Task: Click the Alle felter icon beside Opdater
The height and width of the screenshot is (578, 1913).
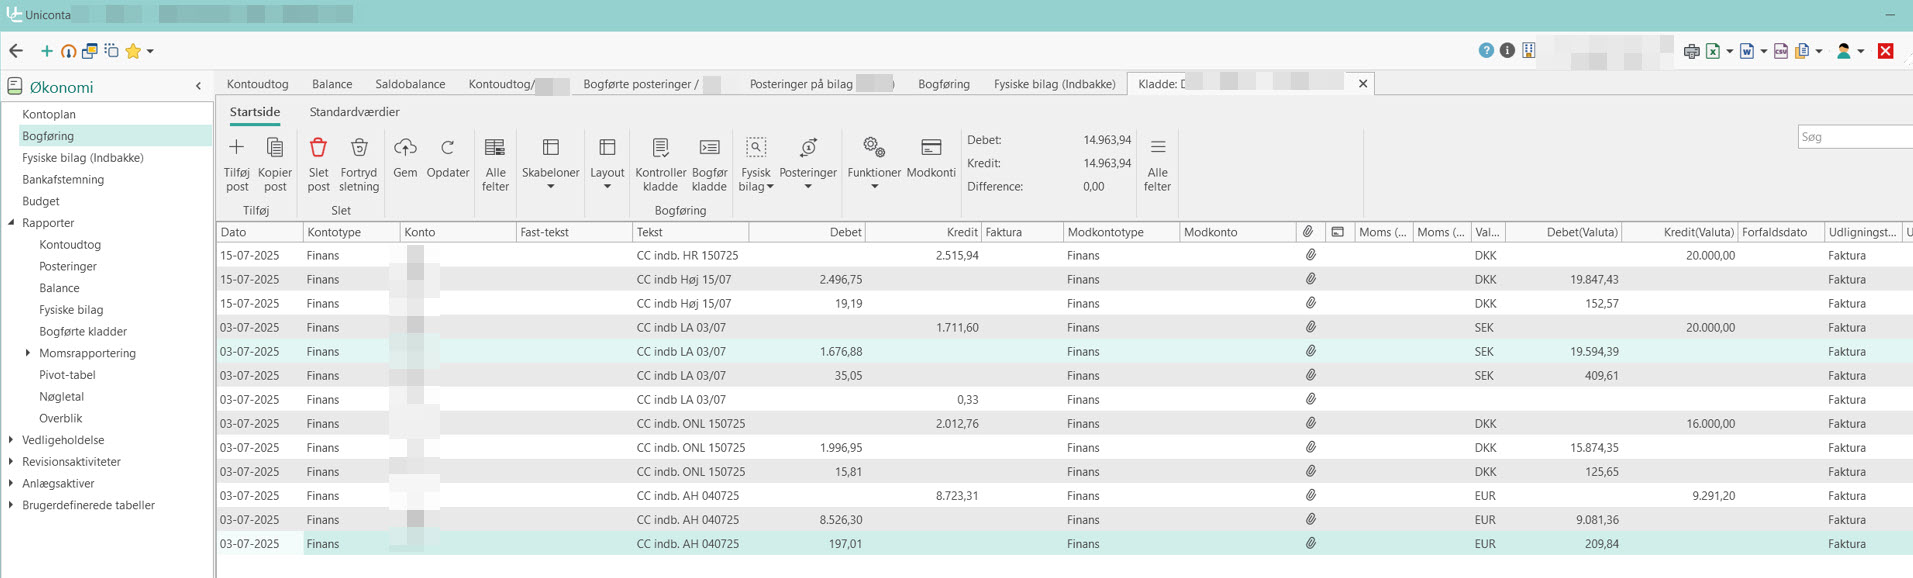Action: pos(495,165)
